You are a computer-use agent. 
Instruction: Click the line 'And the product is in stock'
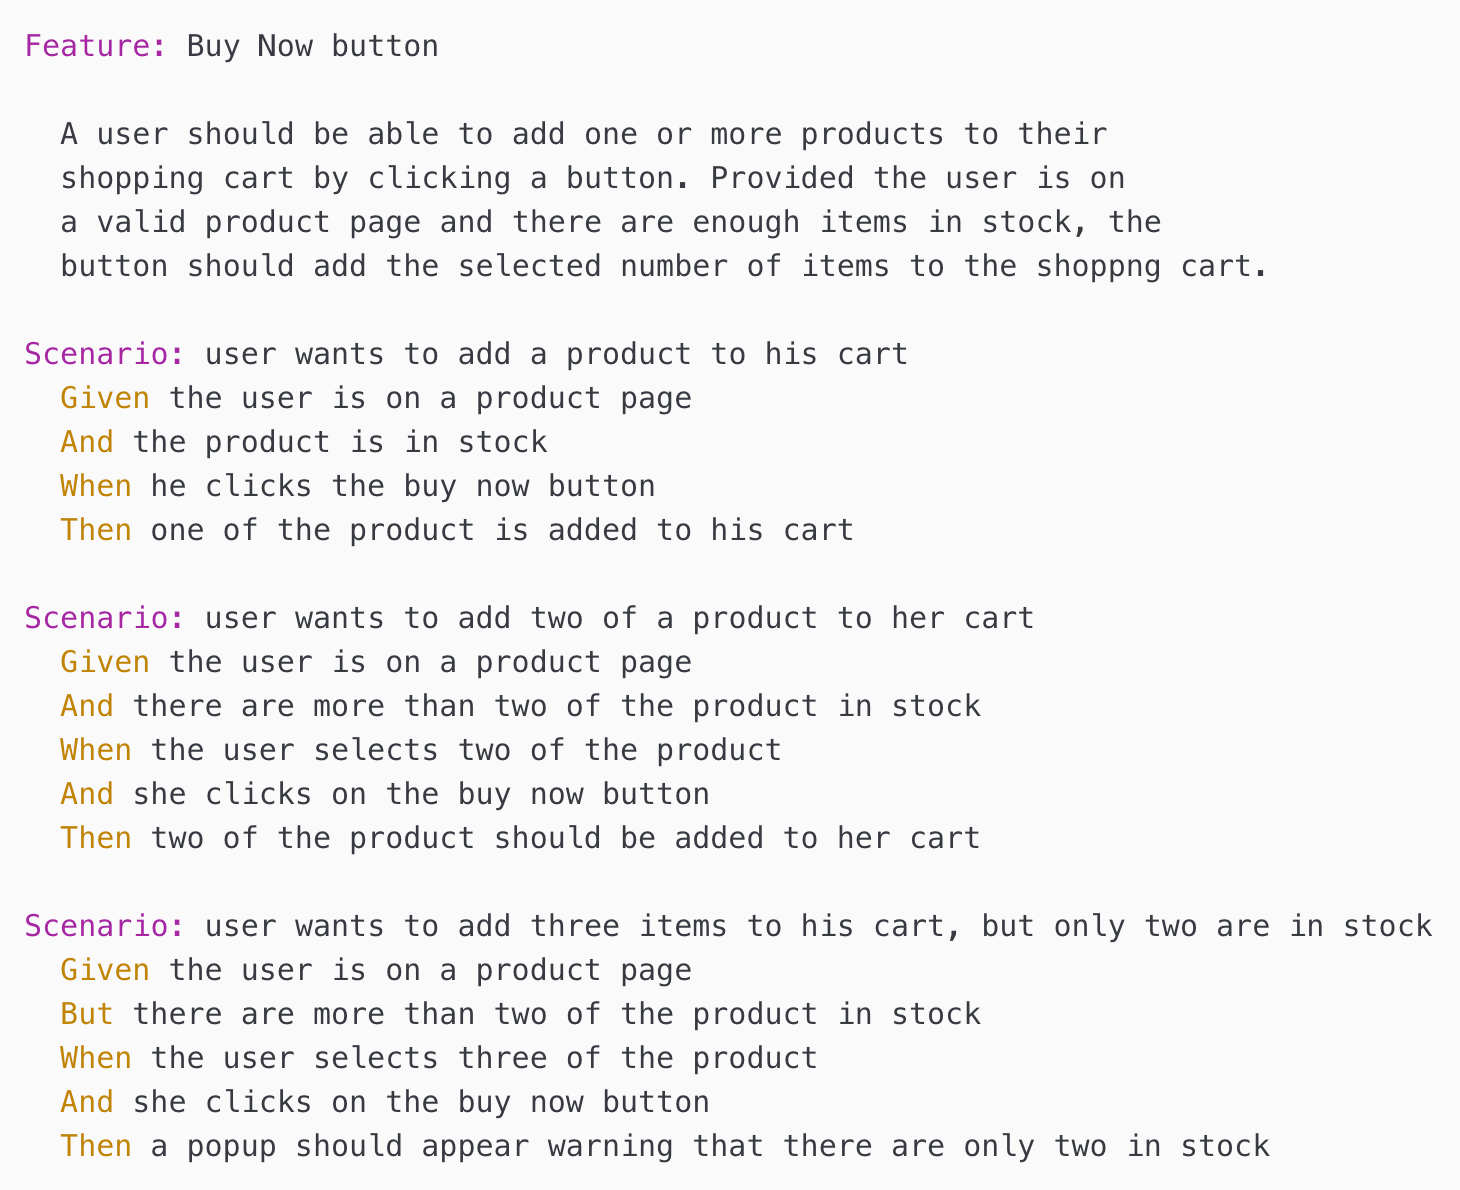click(304, 442)
